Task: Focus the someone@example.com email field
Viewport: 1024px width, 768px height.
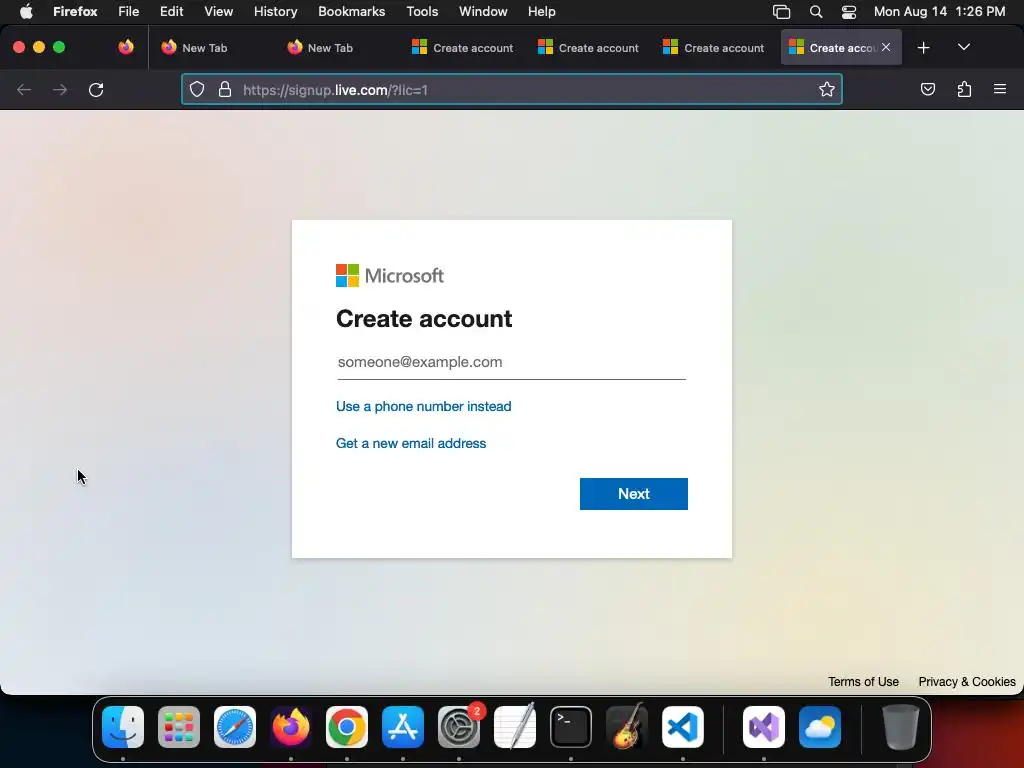Action: [511, 362]
